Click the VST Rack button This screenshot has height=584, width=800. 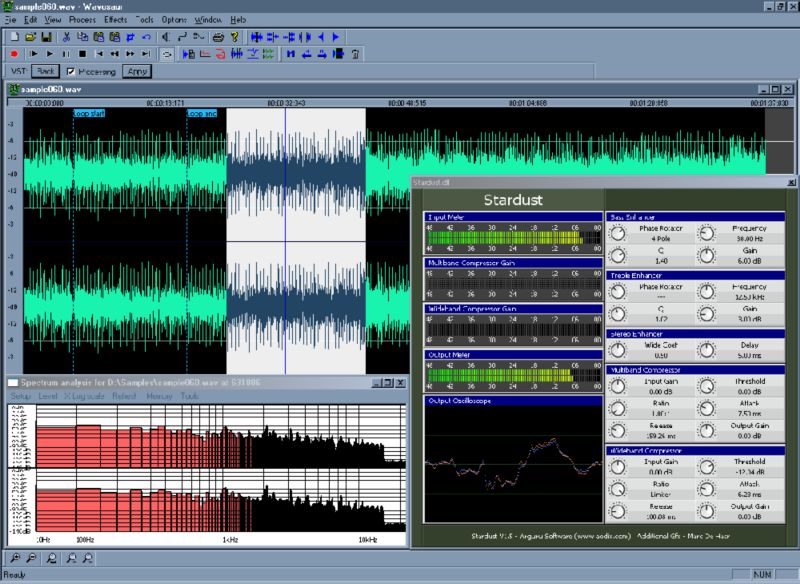45,72
